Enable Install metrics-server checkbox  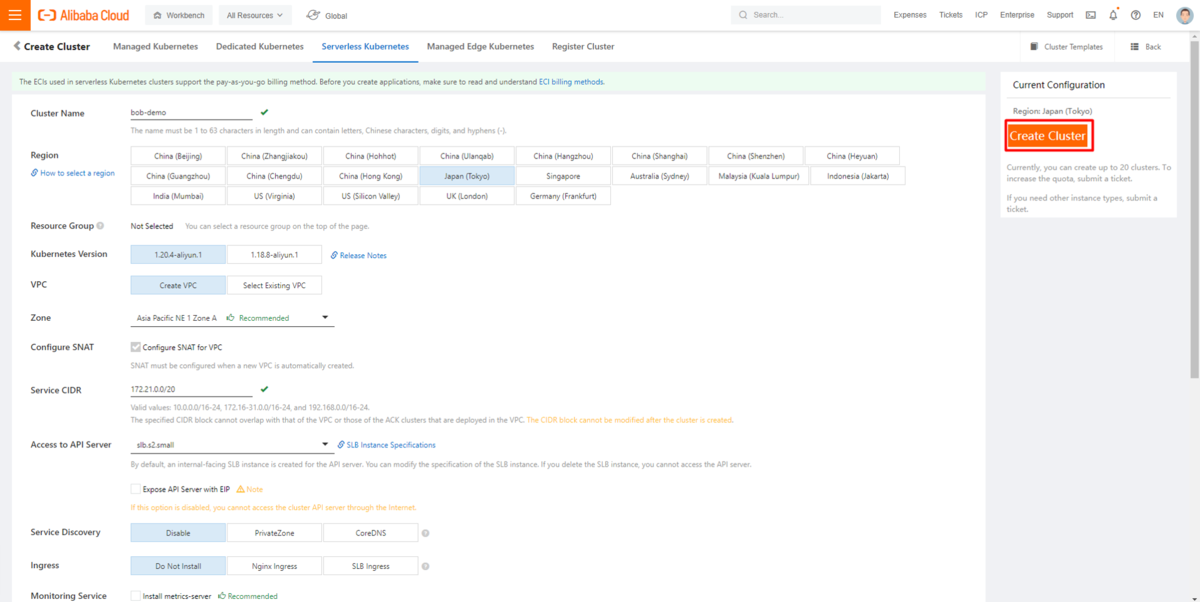pyautogui.click(x=135, y=596)
